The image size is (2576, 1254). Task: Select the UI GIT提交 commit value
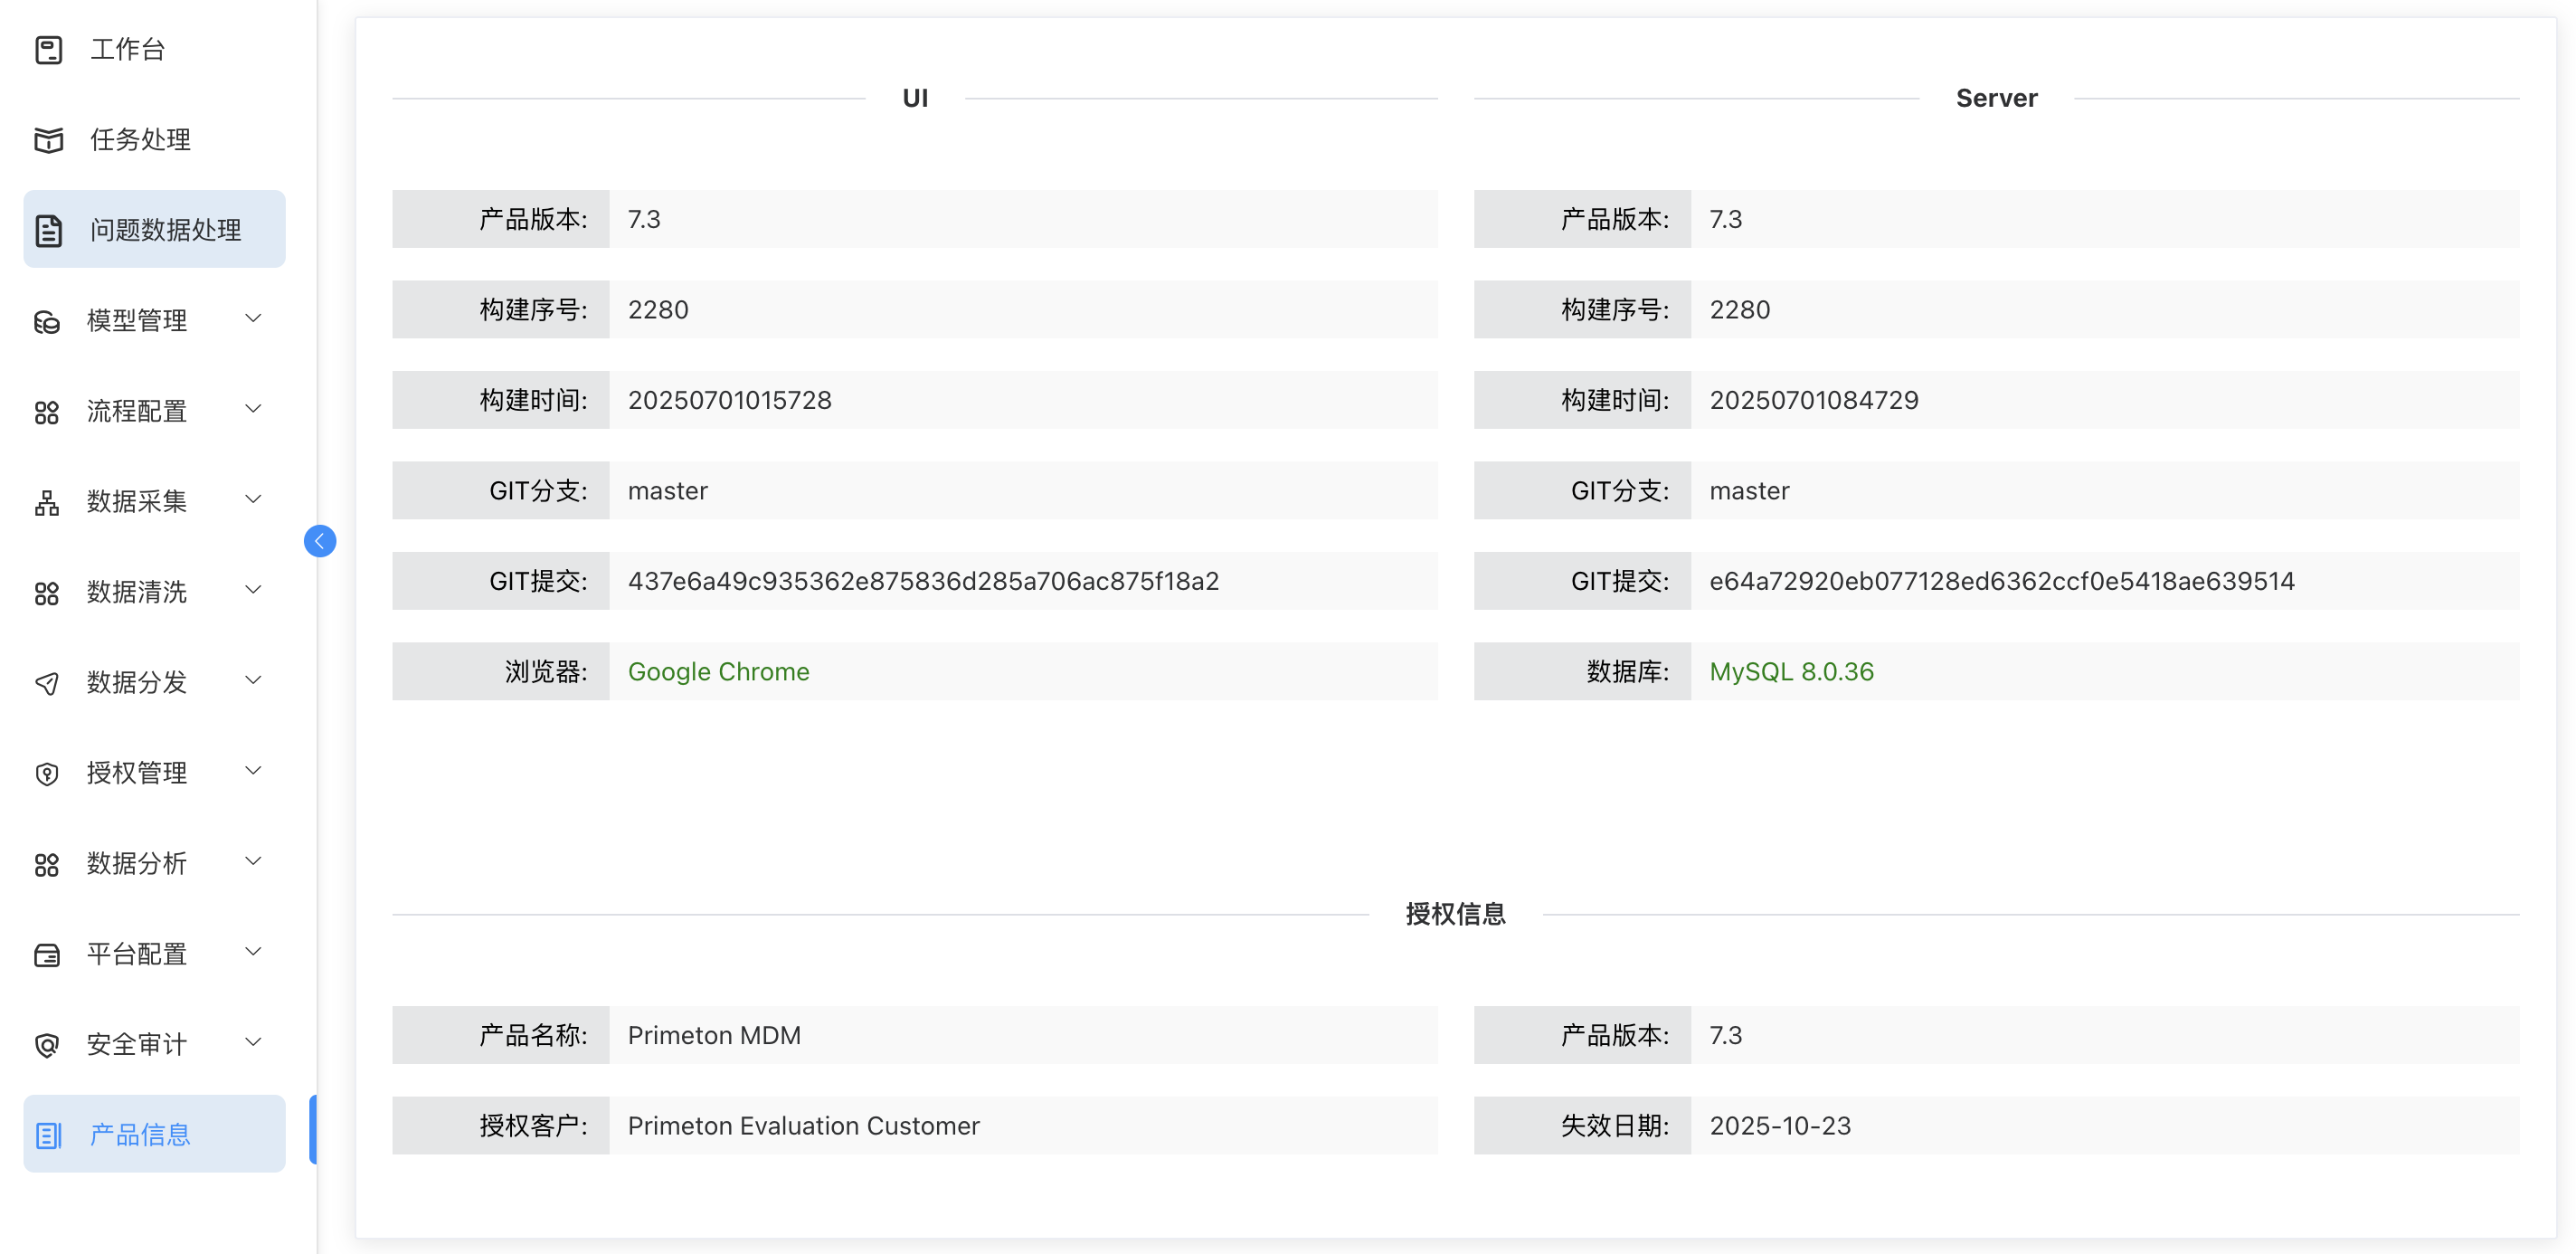click(x=923, y=580)
